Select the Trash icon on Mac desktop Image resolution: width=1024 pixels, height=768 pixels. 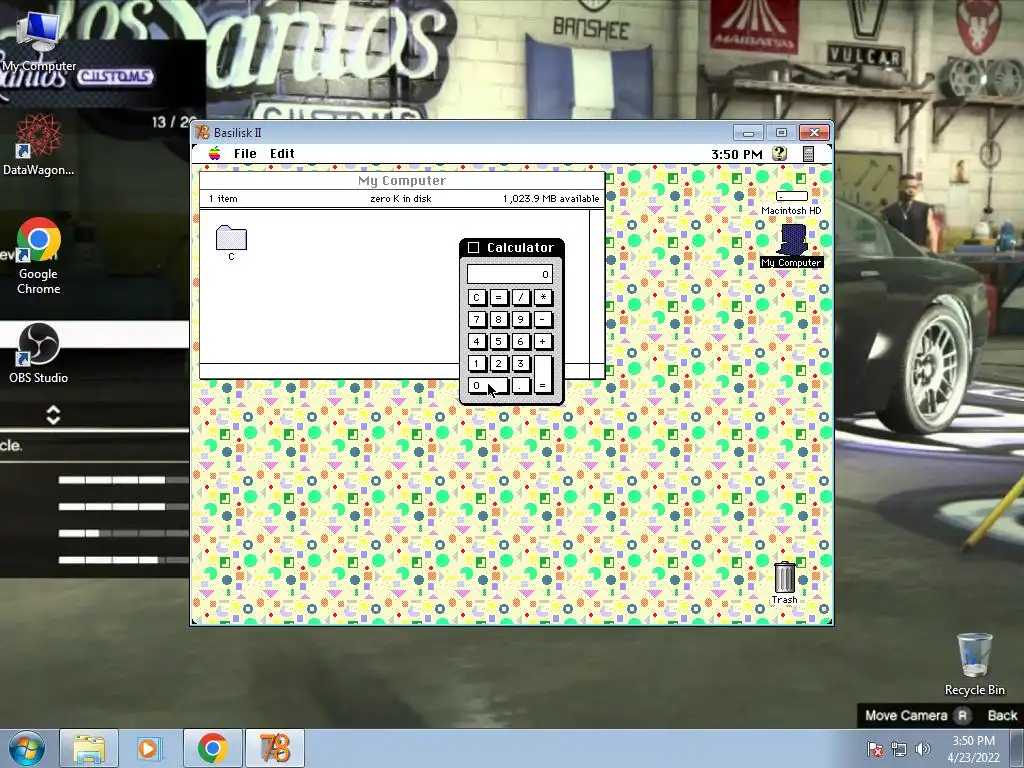click(784, 583)
